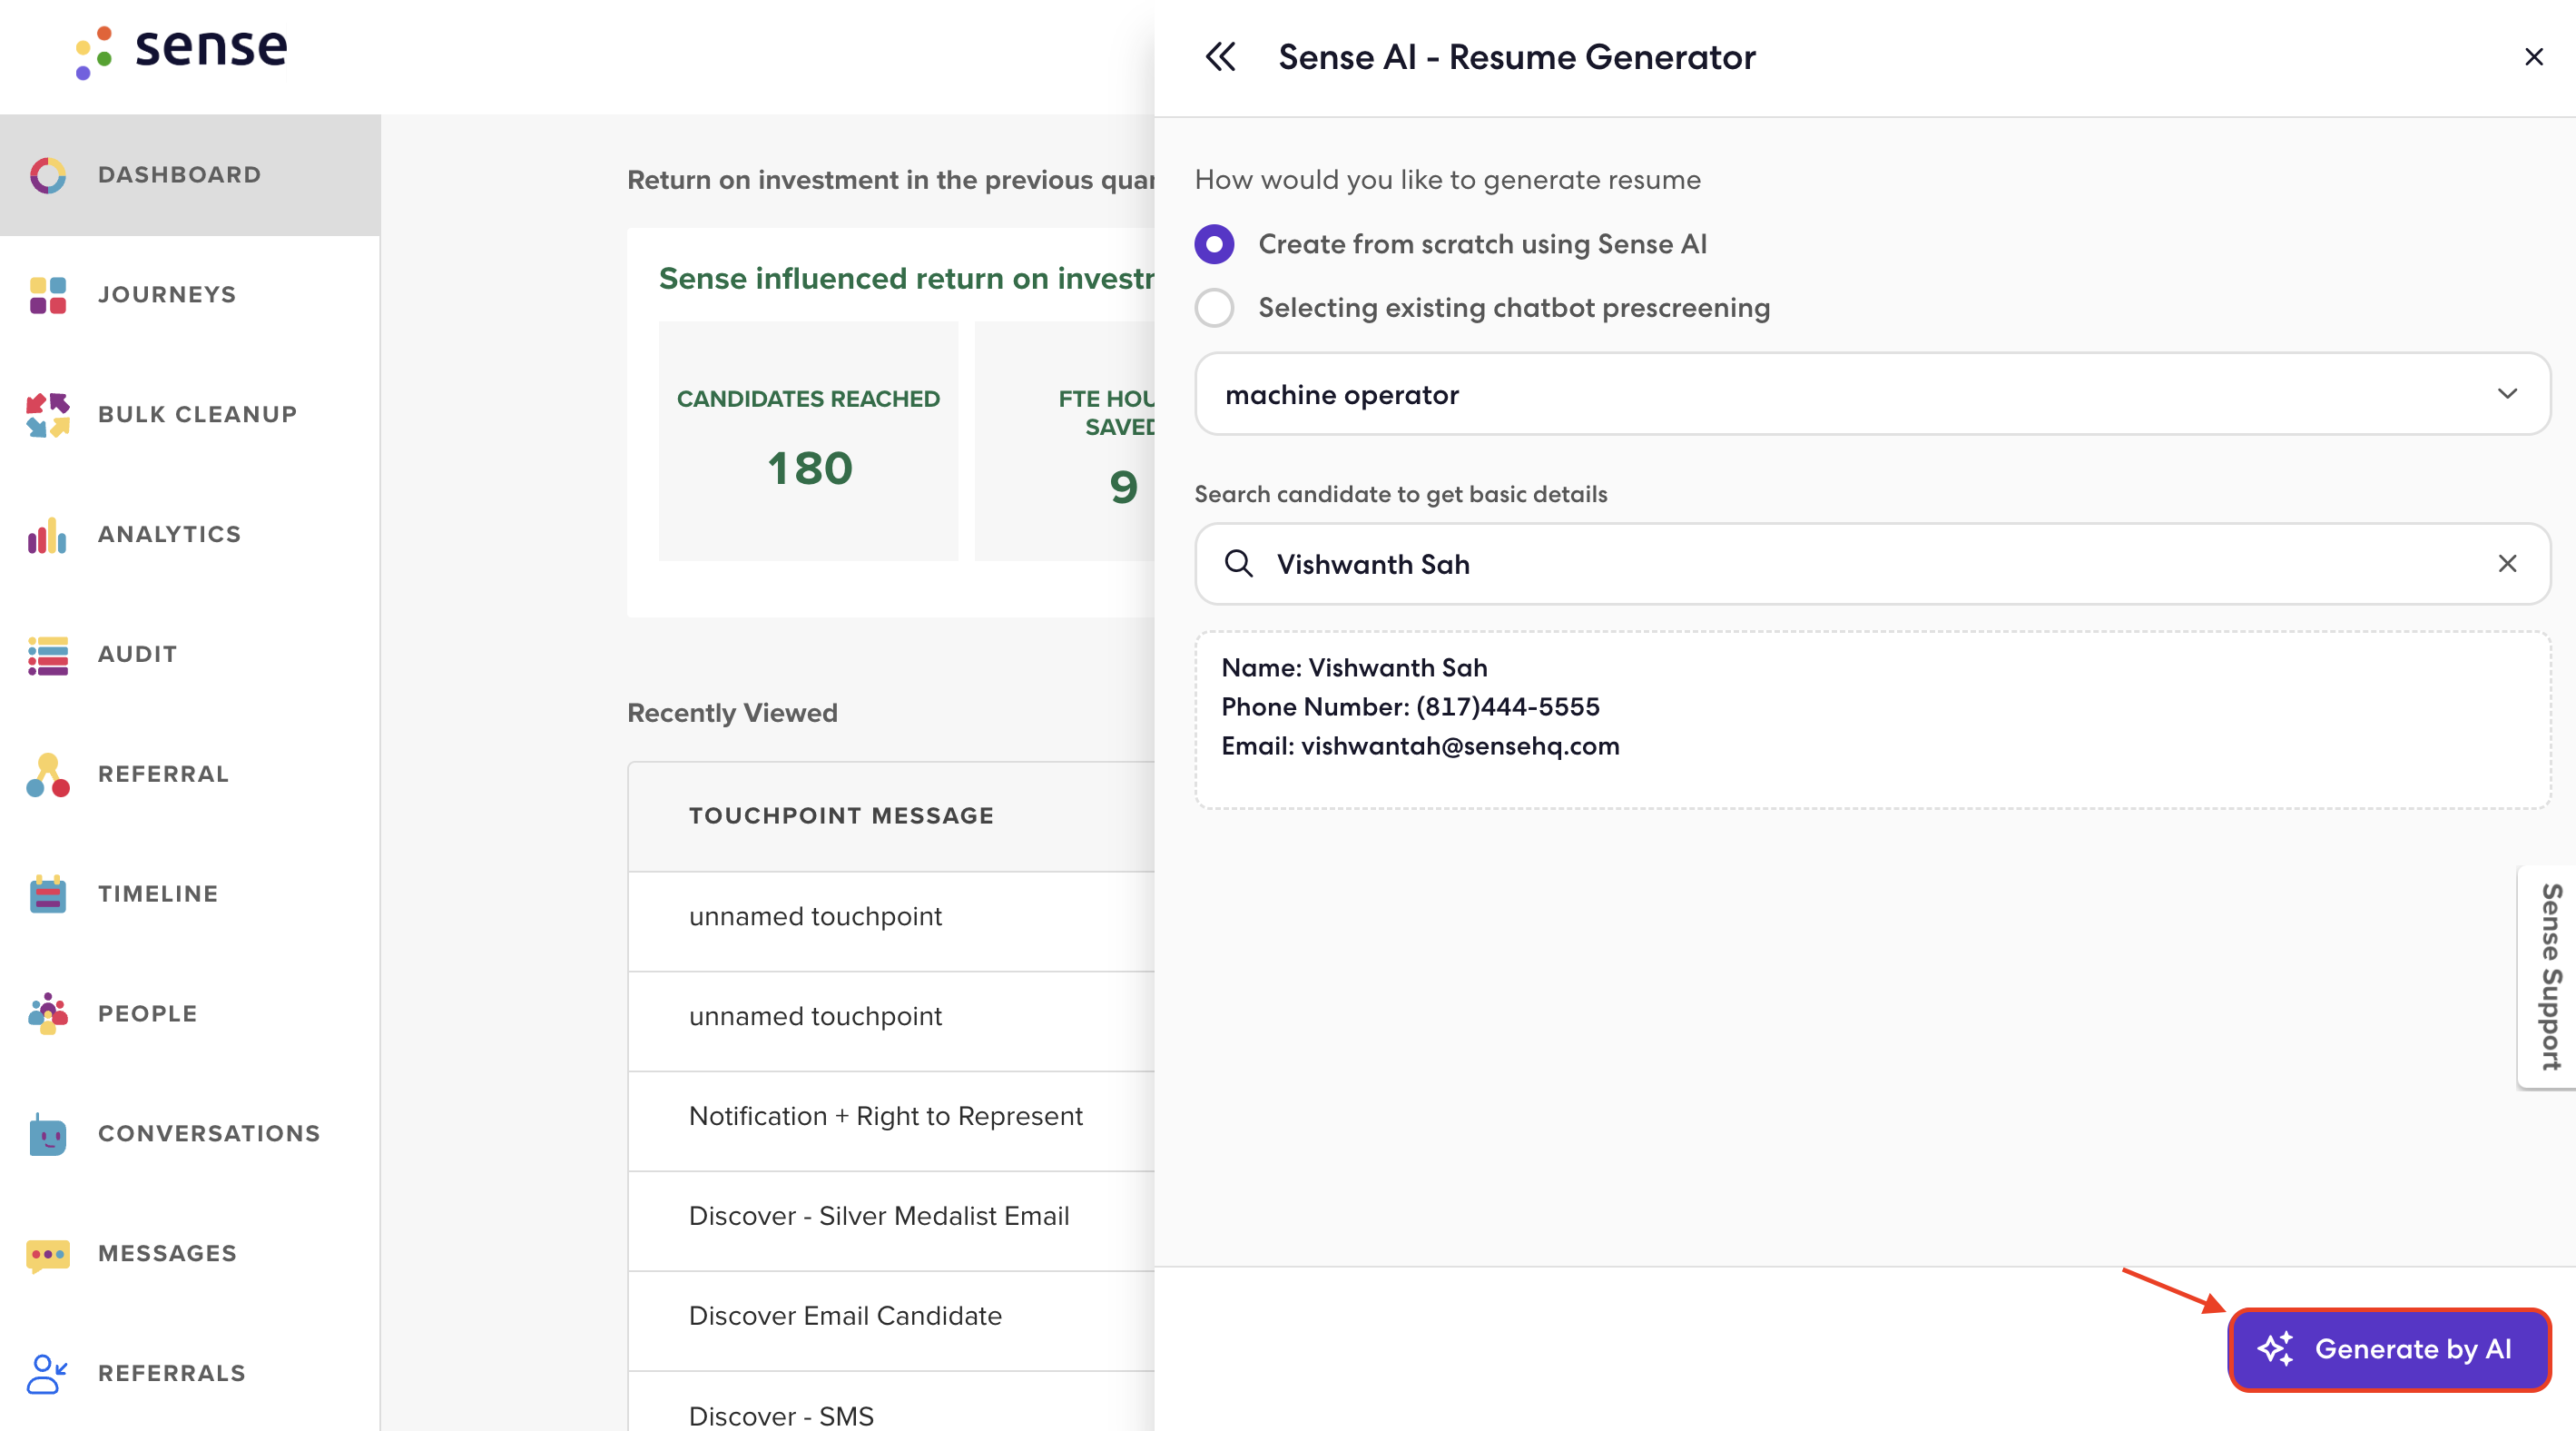Image resolution: width=2576 pixels, height=1431 pixels.
Task: Open the Conversations chatbot icon
Action: (x=48, y=1134)
